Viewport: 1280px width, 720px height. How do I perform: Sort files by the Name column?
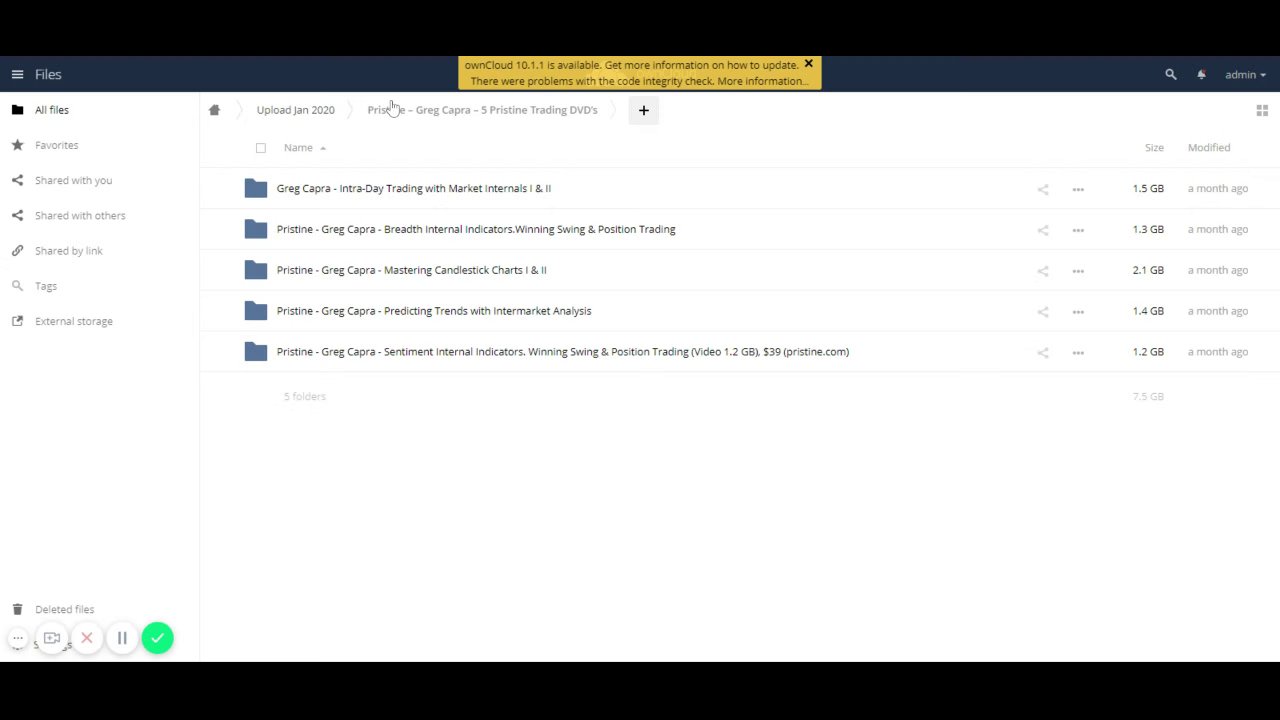point(298,148)
